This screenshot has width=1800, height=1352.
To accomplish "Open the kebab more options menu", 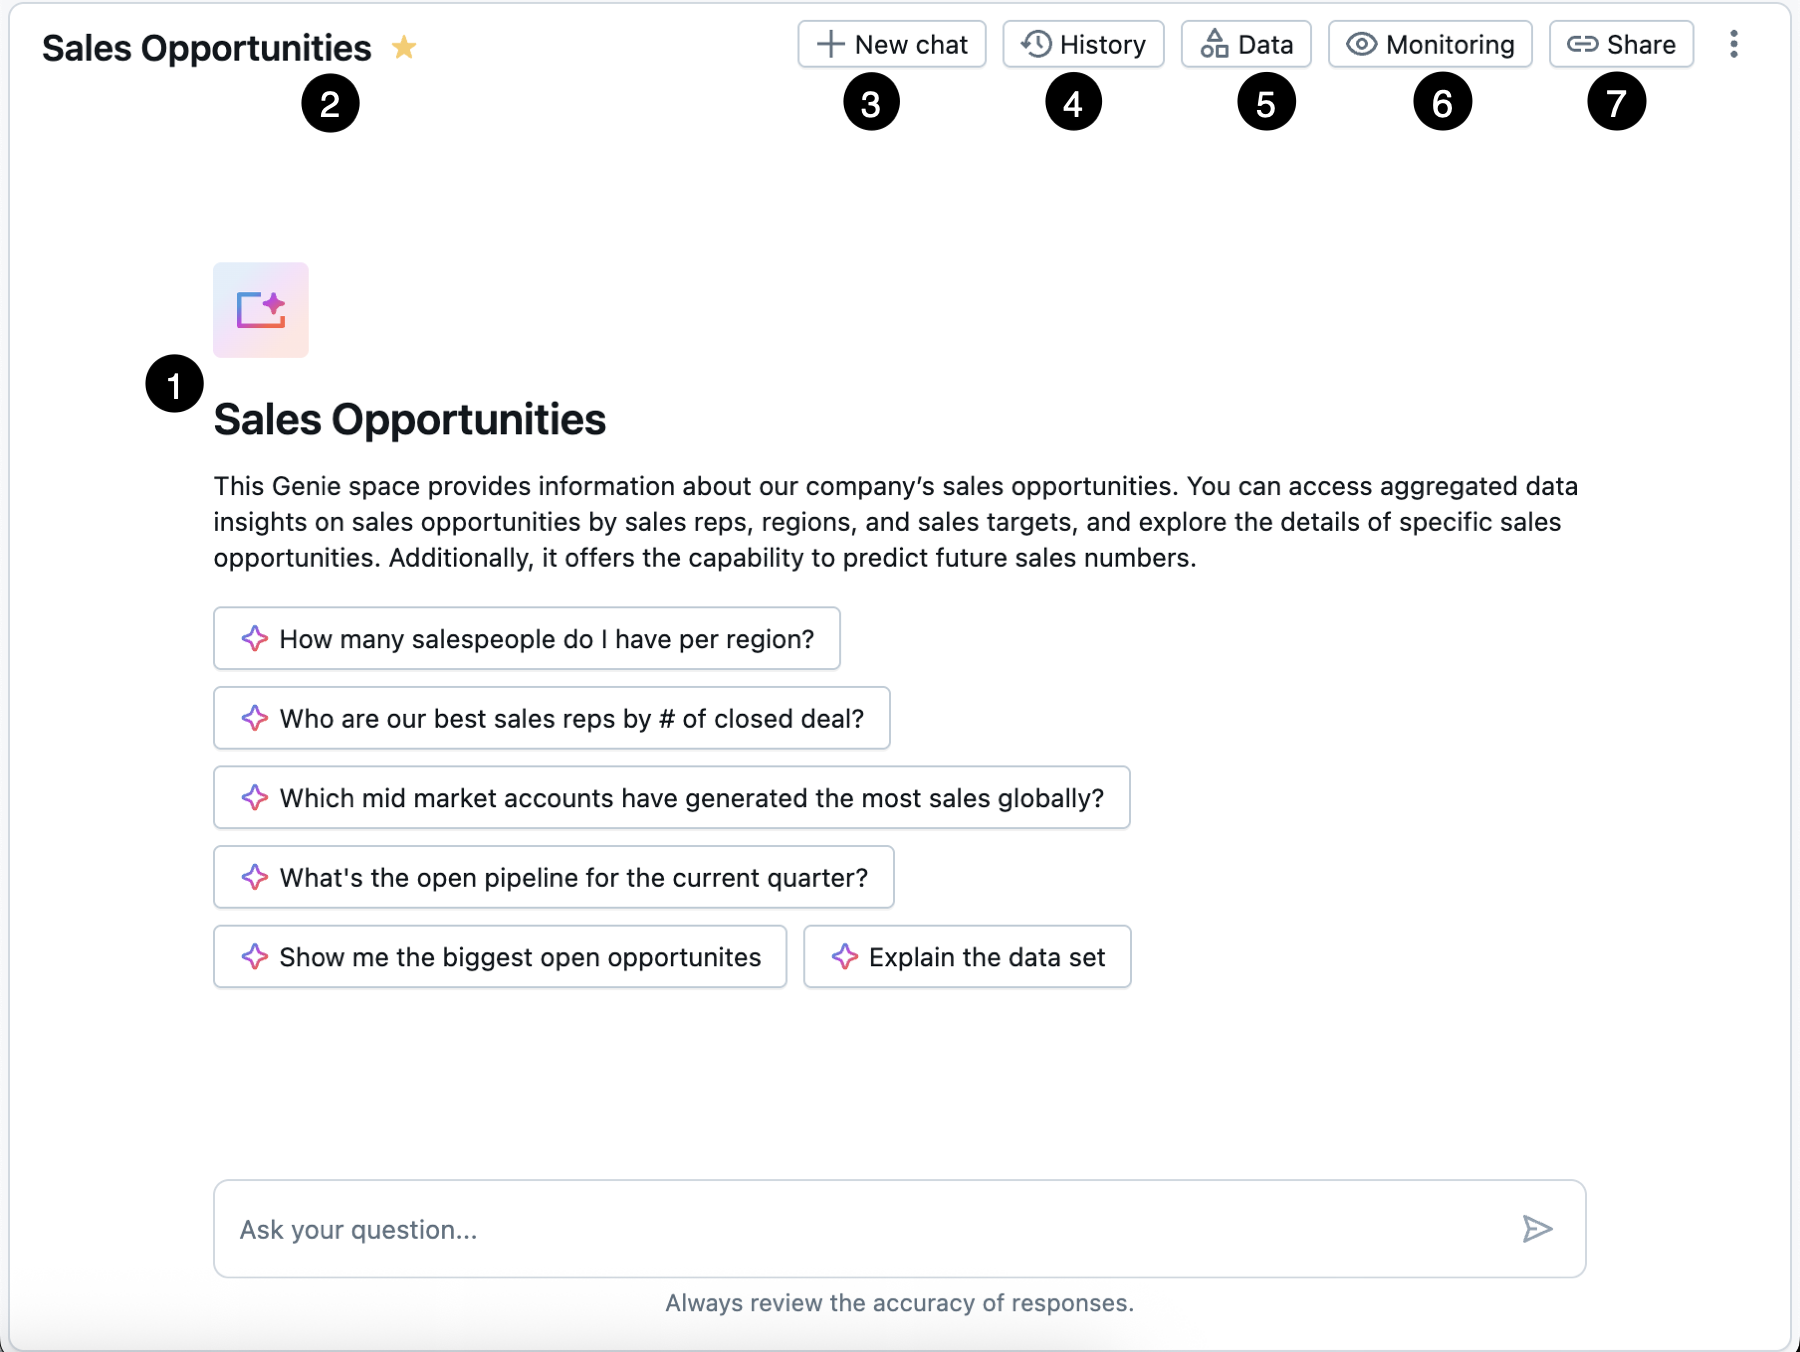I will [x=1734, y=44].
